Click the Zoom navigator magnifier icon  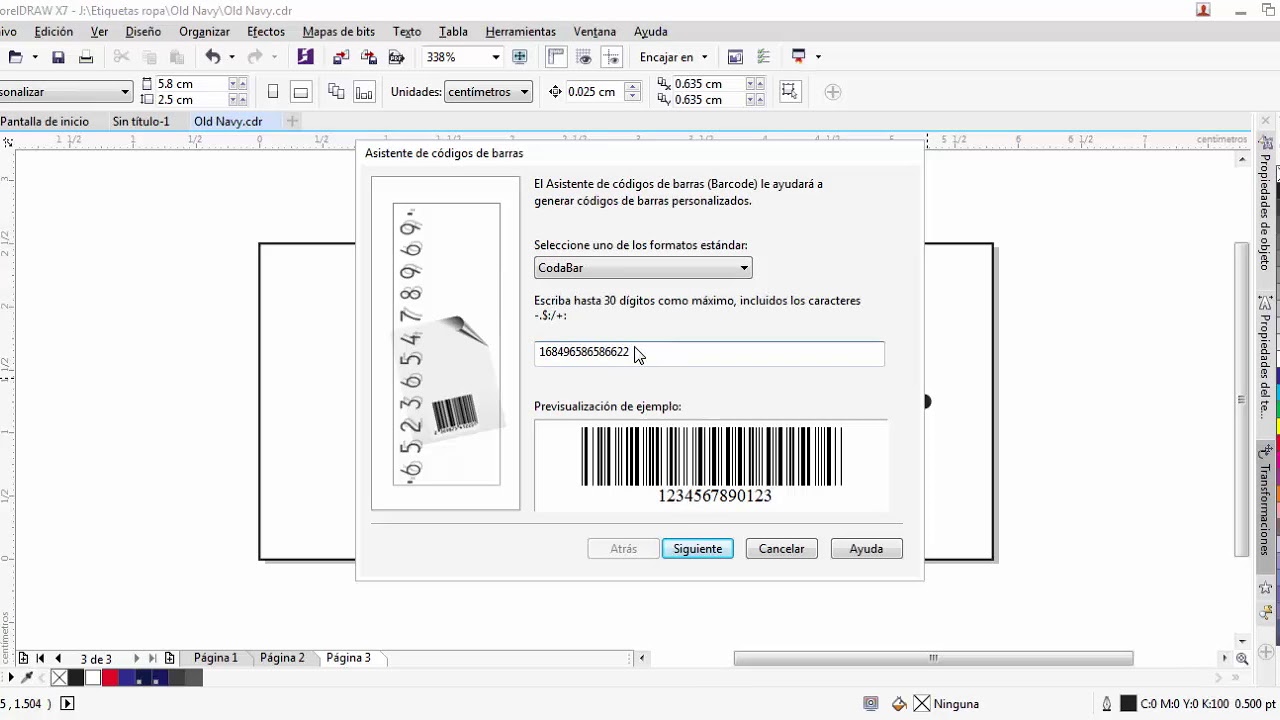pos(1242,658)
